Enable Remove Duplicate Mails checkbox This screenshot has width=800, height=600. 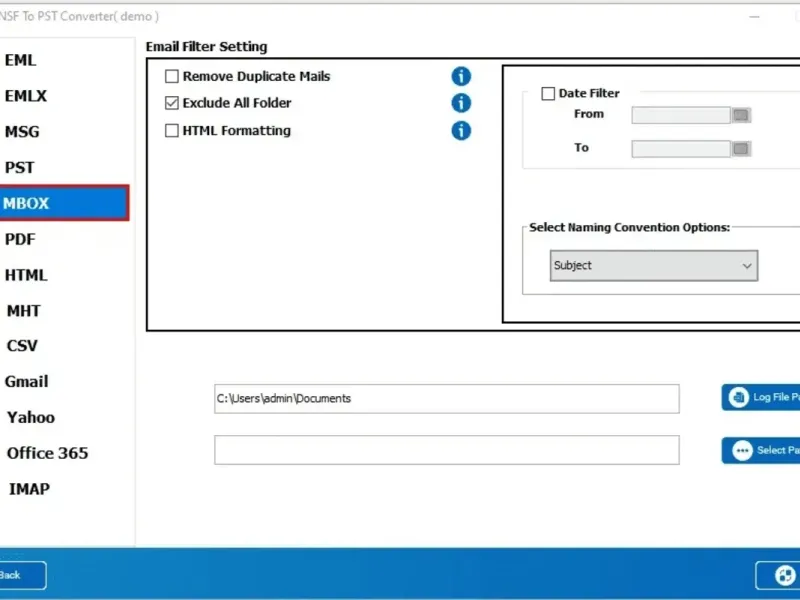coord(172,77)
